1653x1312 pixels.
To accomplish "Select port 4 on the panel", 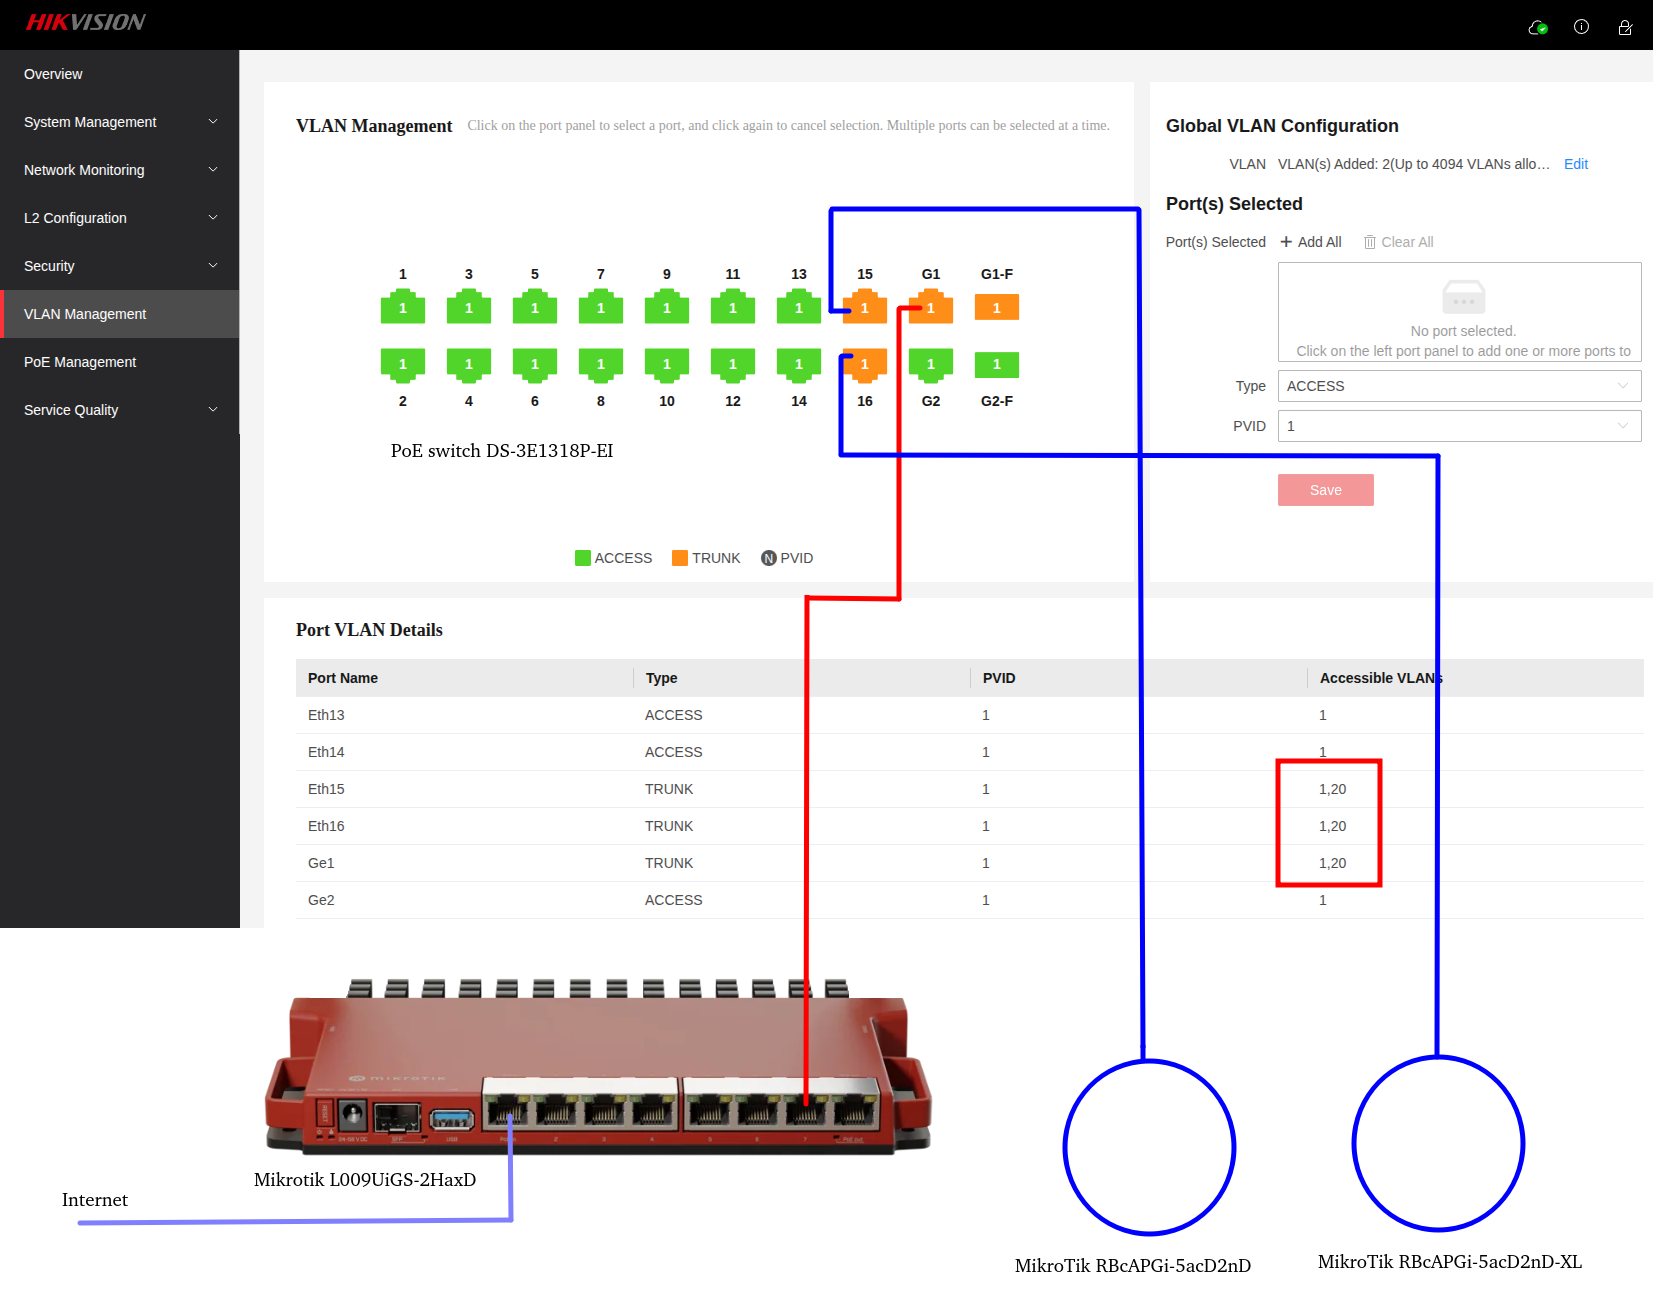I will click(469, 365).
